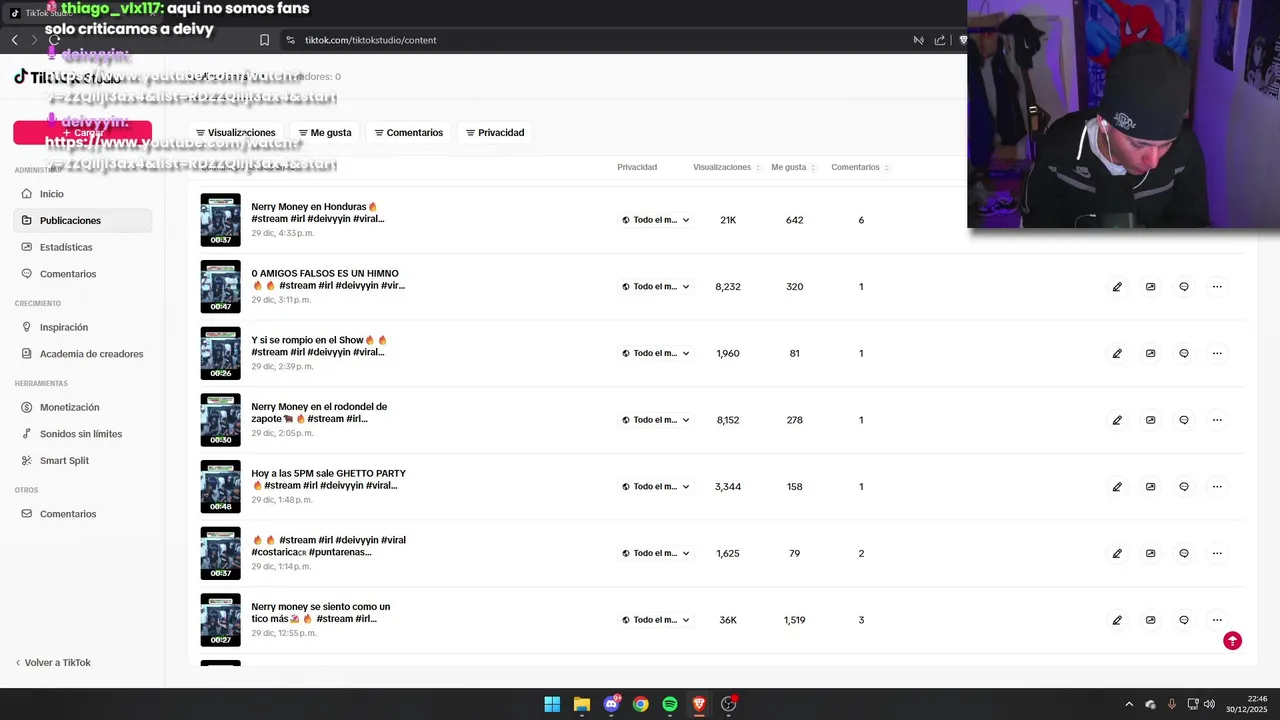View analytics icon for 'Y si se rompio' post
Image resolution: width=1280 pixels, height=720 pixels.
(1150, 353)
